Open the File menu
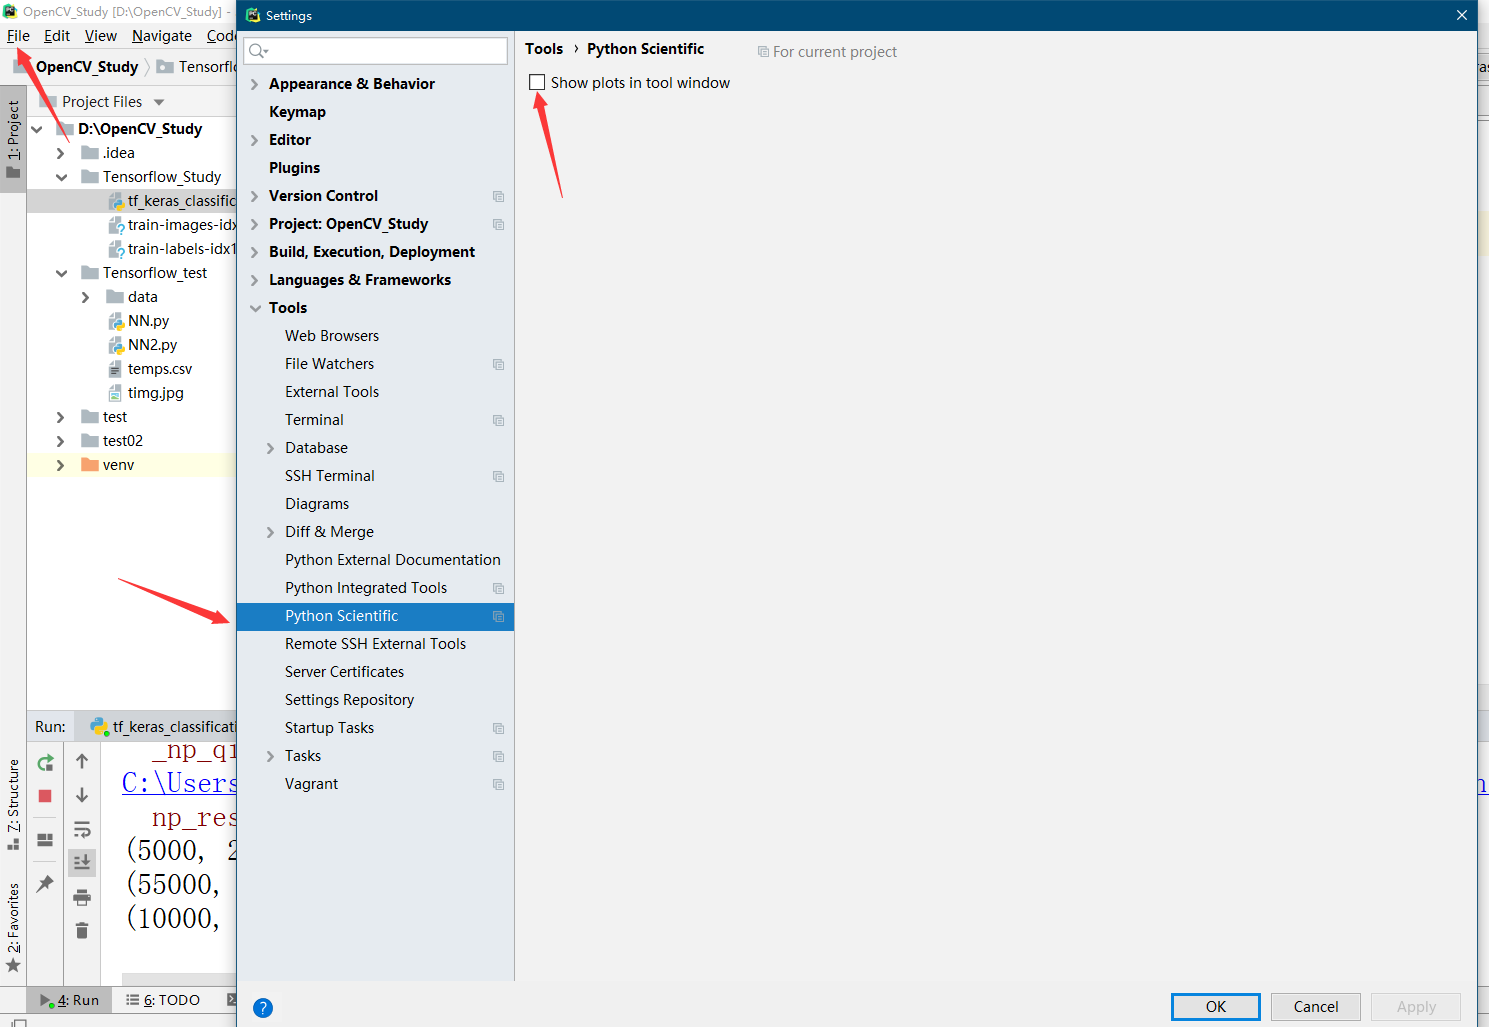 pyautogui.click(x=18, y=35)
